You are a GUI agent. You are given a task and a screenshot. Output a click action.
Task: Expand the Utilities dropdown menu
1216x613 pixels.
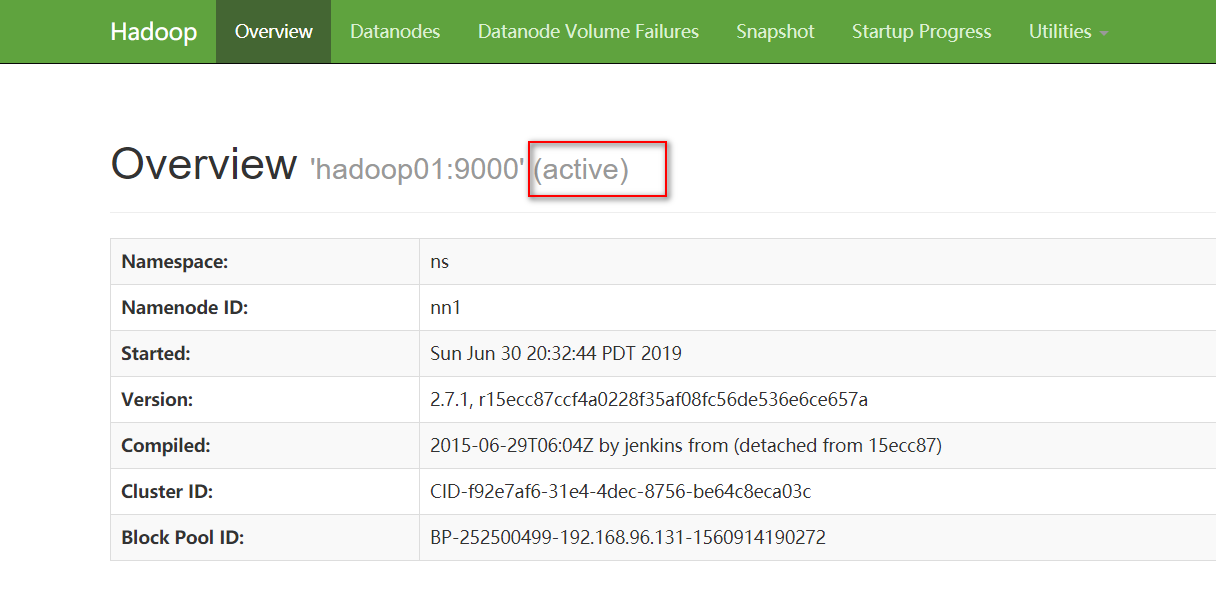tap(1068, 31)
